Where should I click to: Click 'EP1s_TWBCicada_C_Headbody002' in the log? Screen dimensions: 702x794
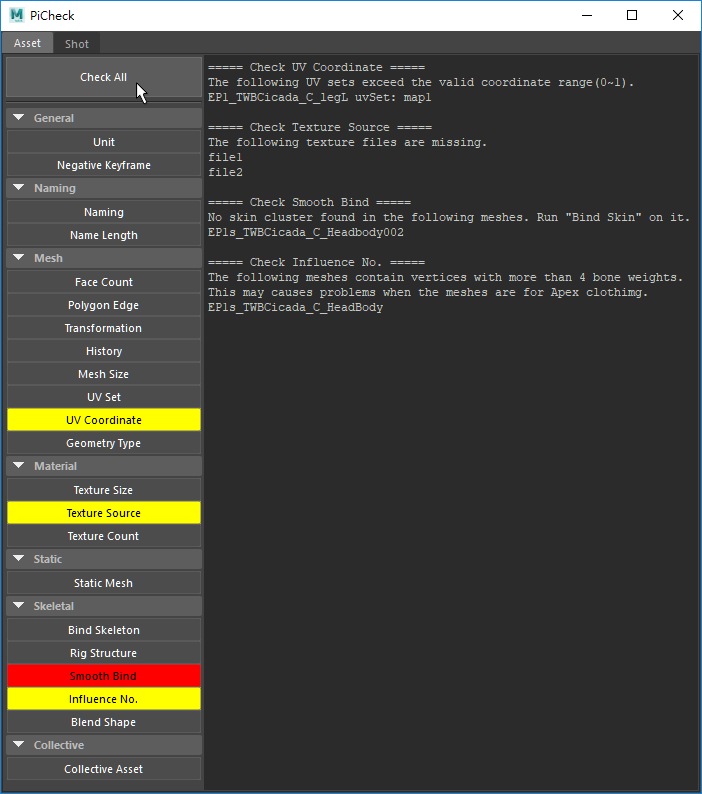click(305, 232)
